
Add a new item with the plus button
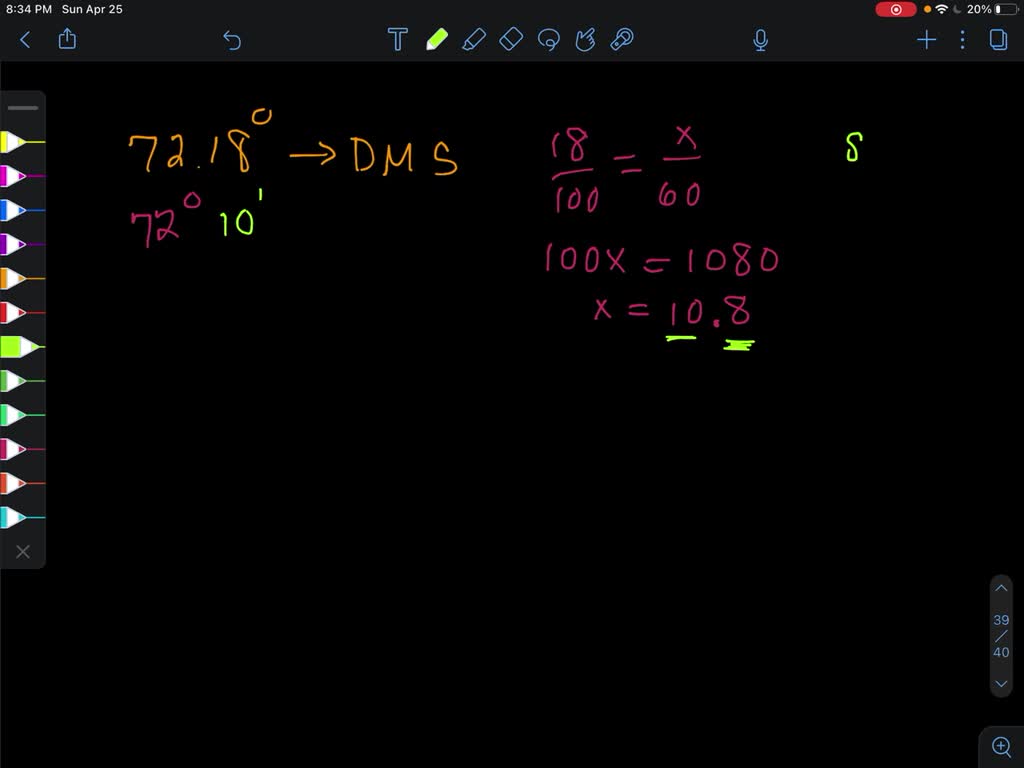click(x=925, y=40)
